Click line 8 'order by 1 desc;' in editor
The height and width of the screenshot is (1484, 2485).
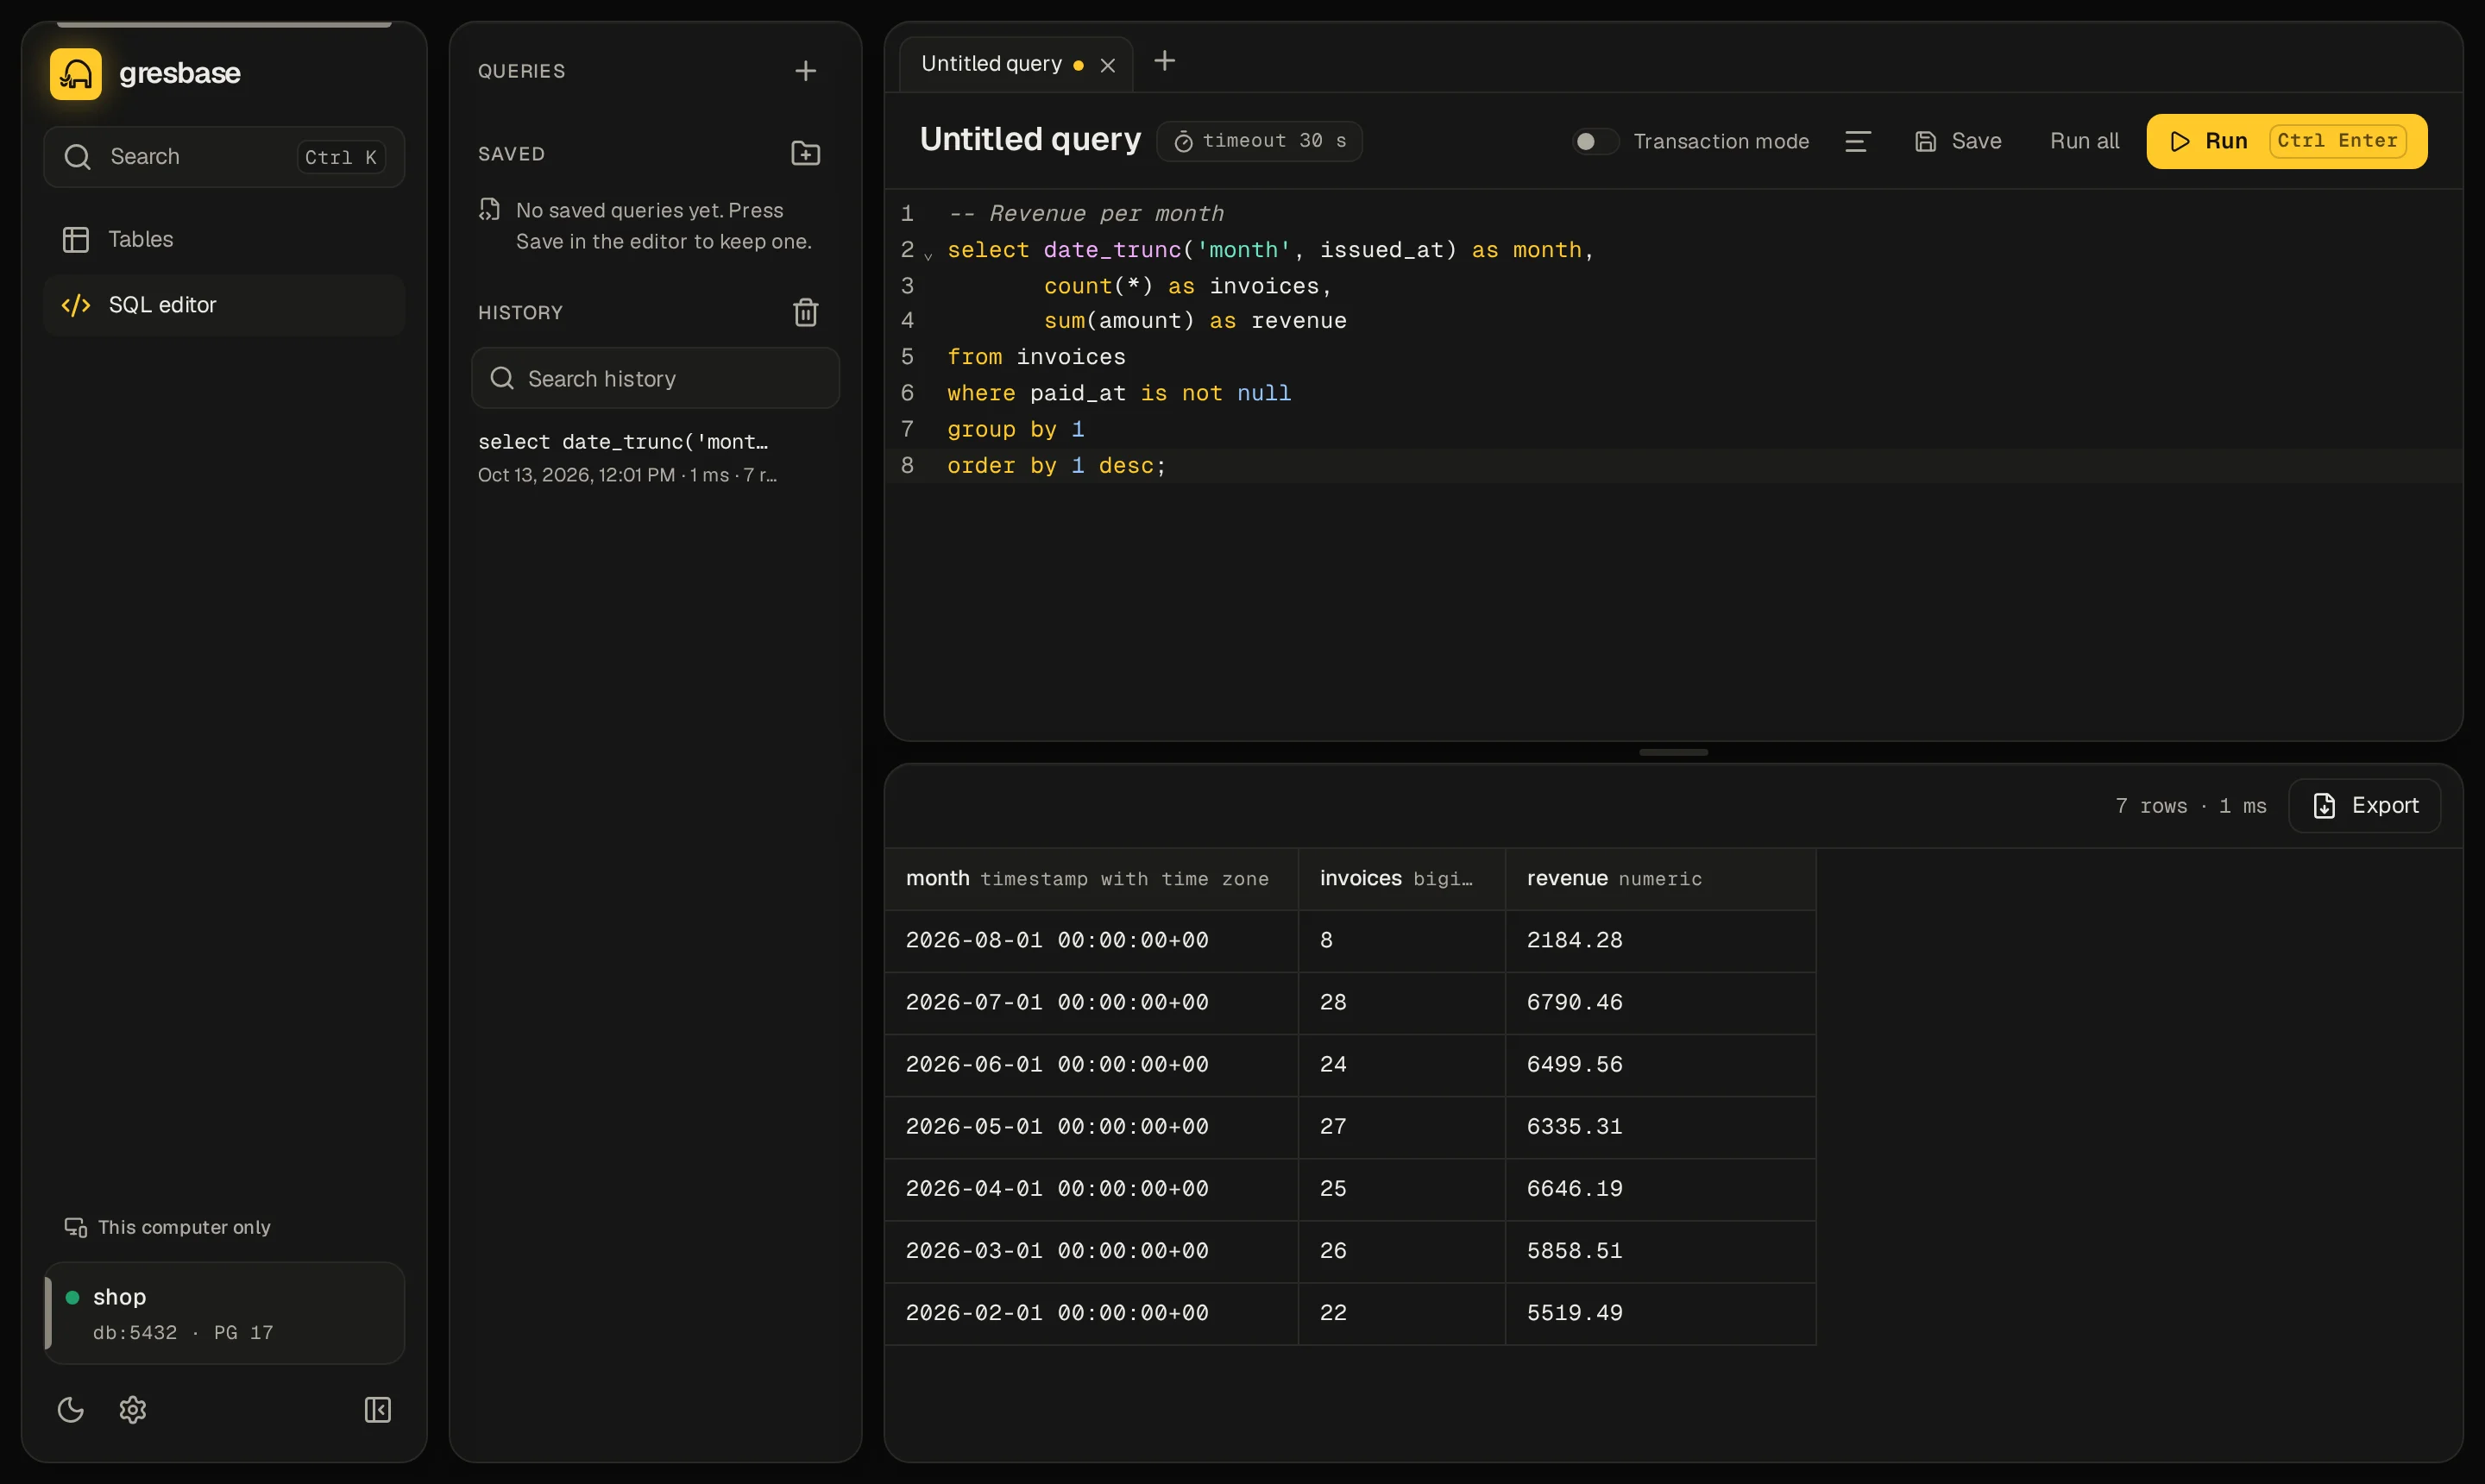[1057, 466]
